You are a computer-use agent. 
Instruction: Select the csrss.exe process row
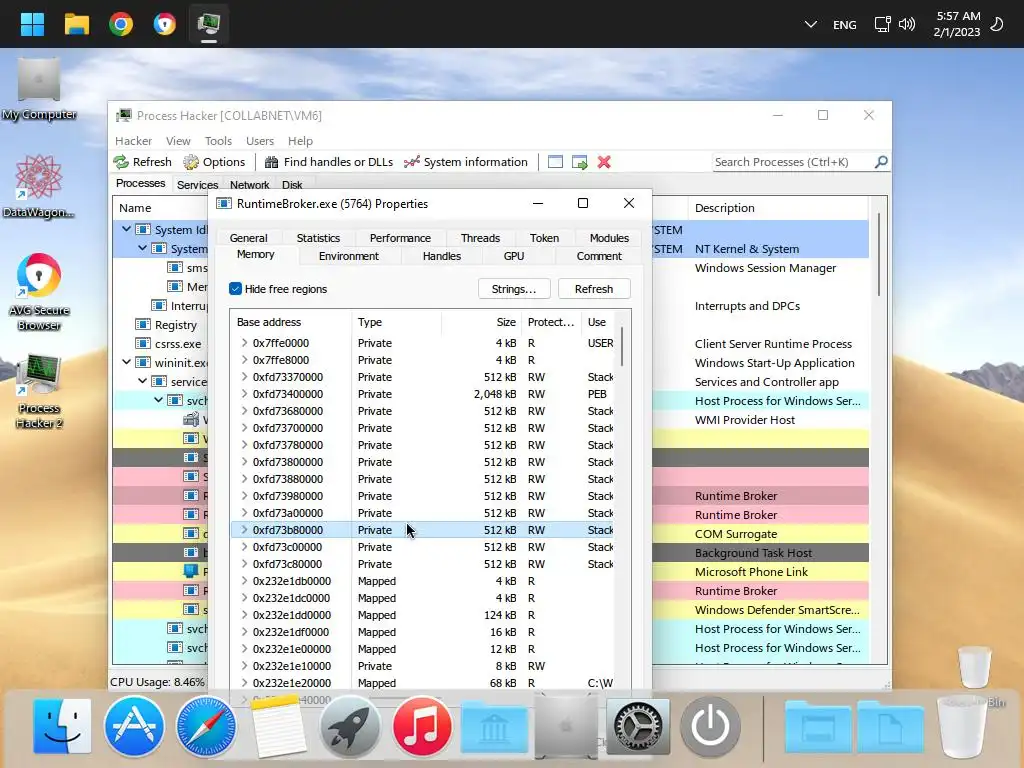[x=161, y=344]
